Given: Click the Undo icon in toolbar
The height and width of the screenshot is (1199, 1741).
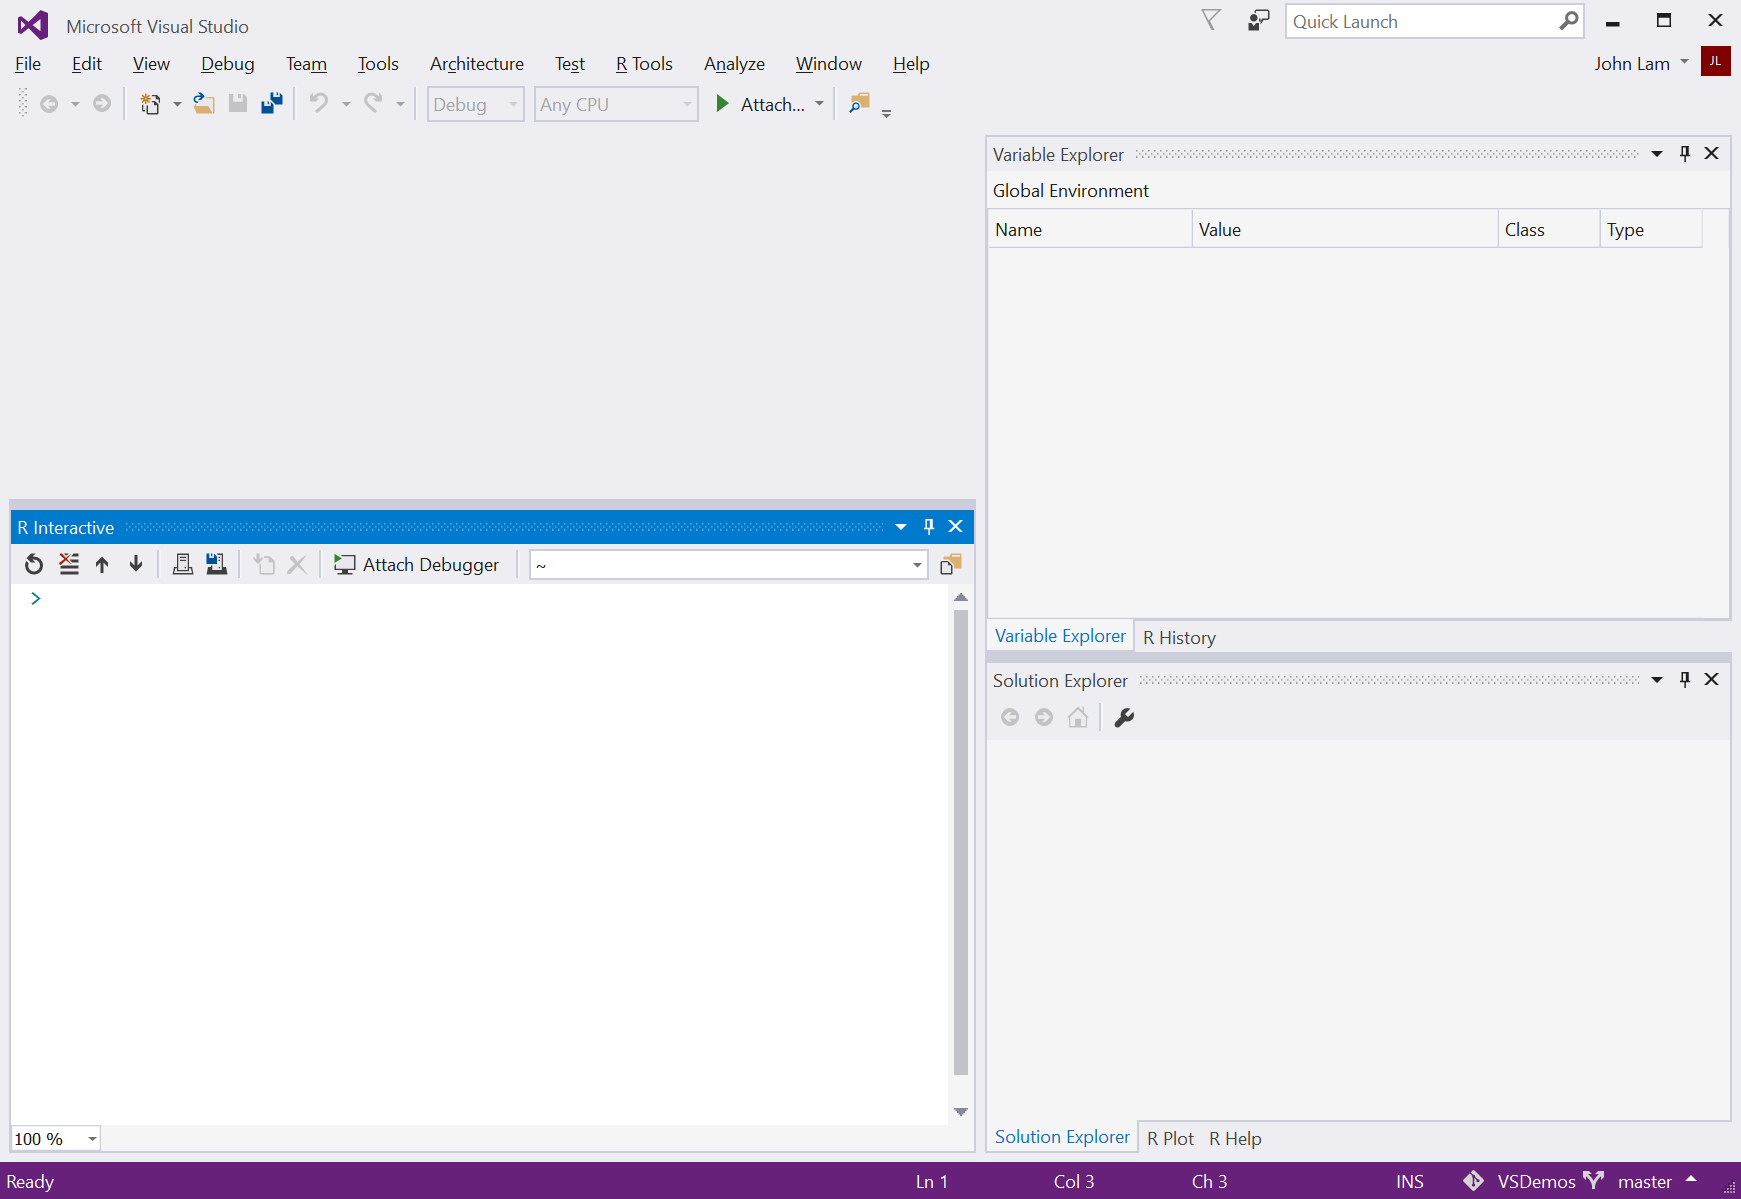Looking at the screenshot, I should pyautogui.click(x=319, y=103).
